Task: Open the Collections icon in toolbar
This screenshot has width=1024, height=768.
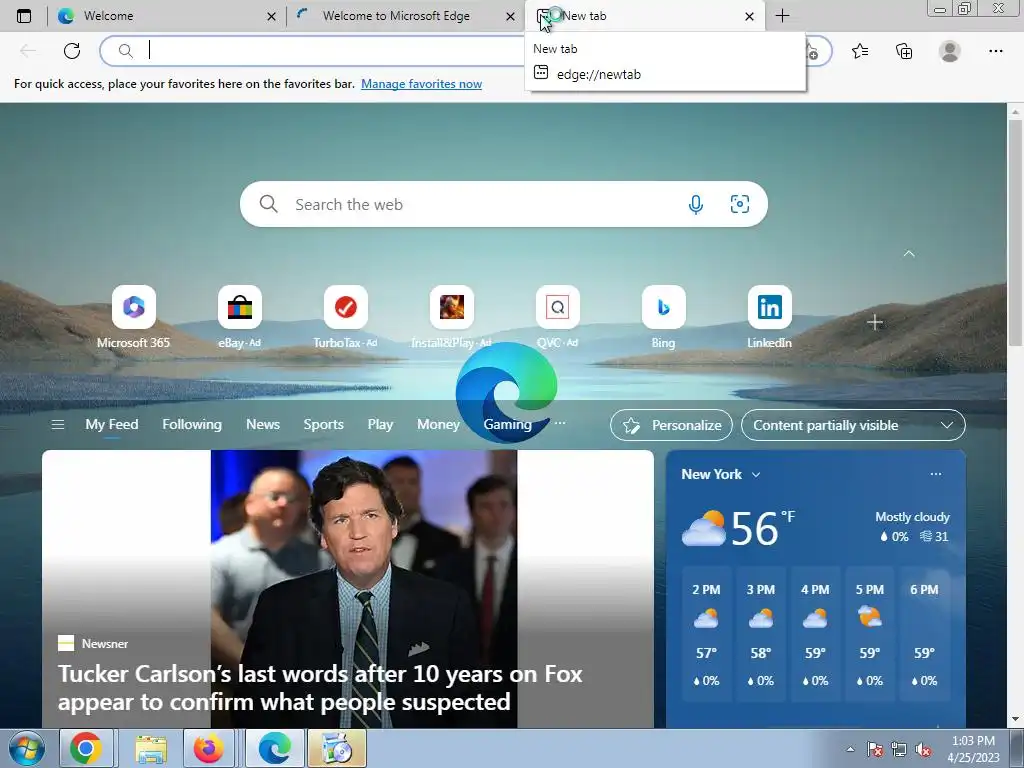Action: (x=904, y=51)
